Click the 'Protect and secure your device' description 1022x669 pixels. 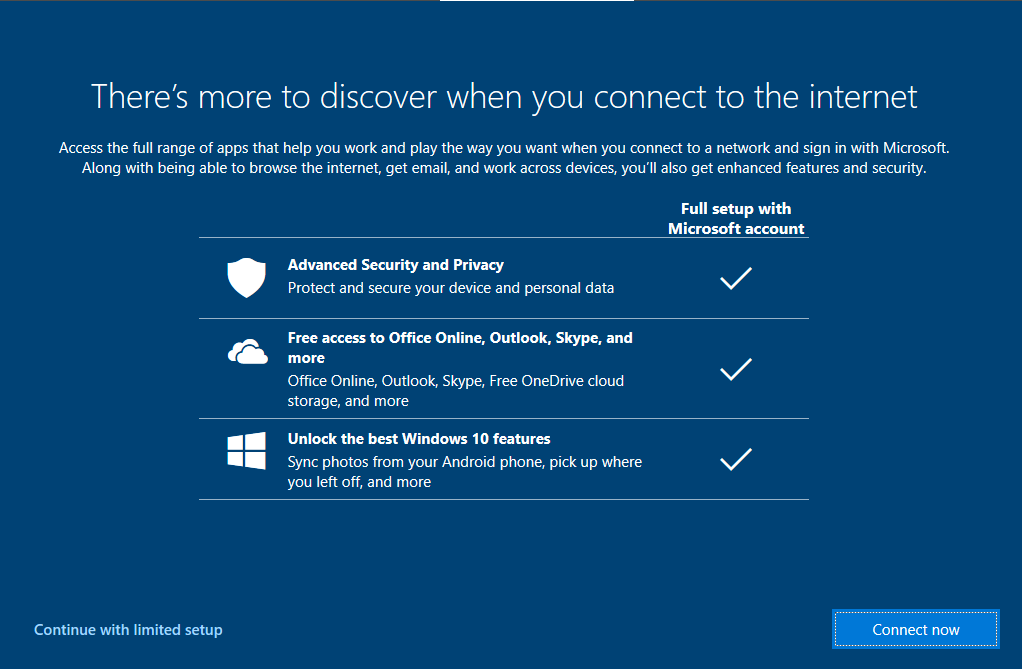pos(450,288)
